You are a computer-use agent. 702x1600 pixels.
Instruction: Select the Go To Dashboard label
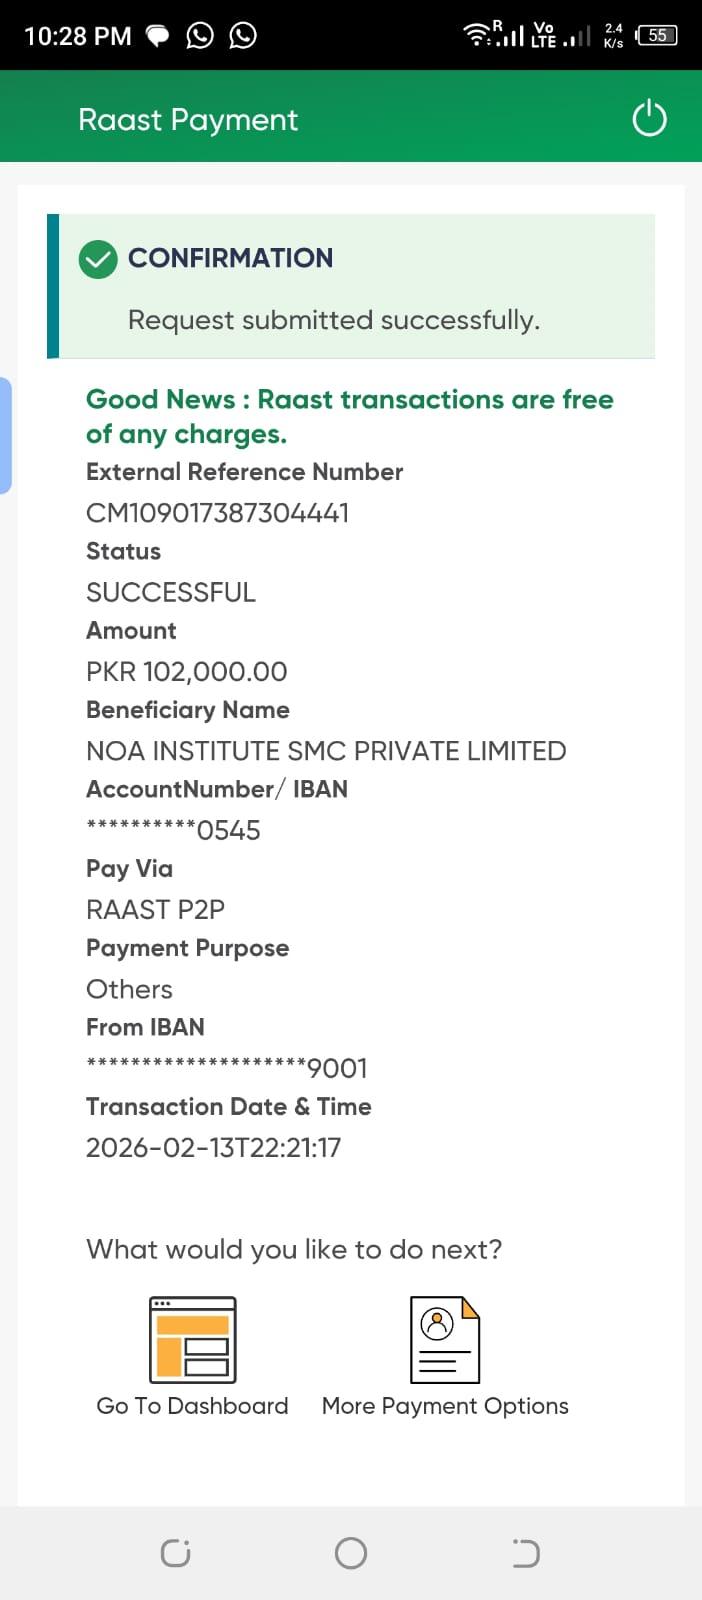[x=192, y=1406]
